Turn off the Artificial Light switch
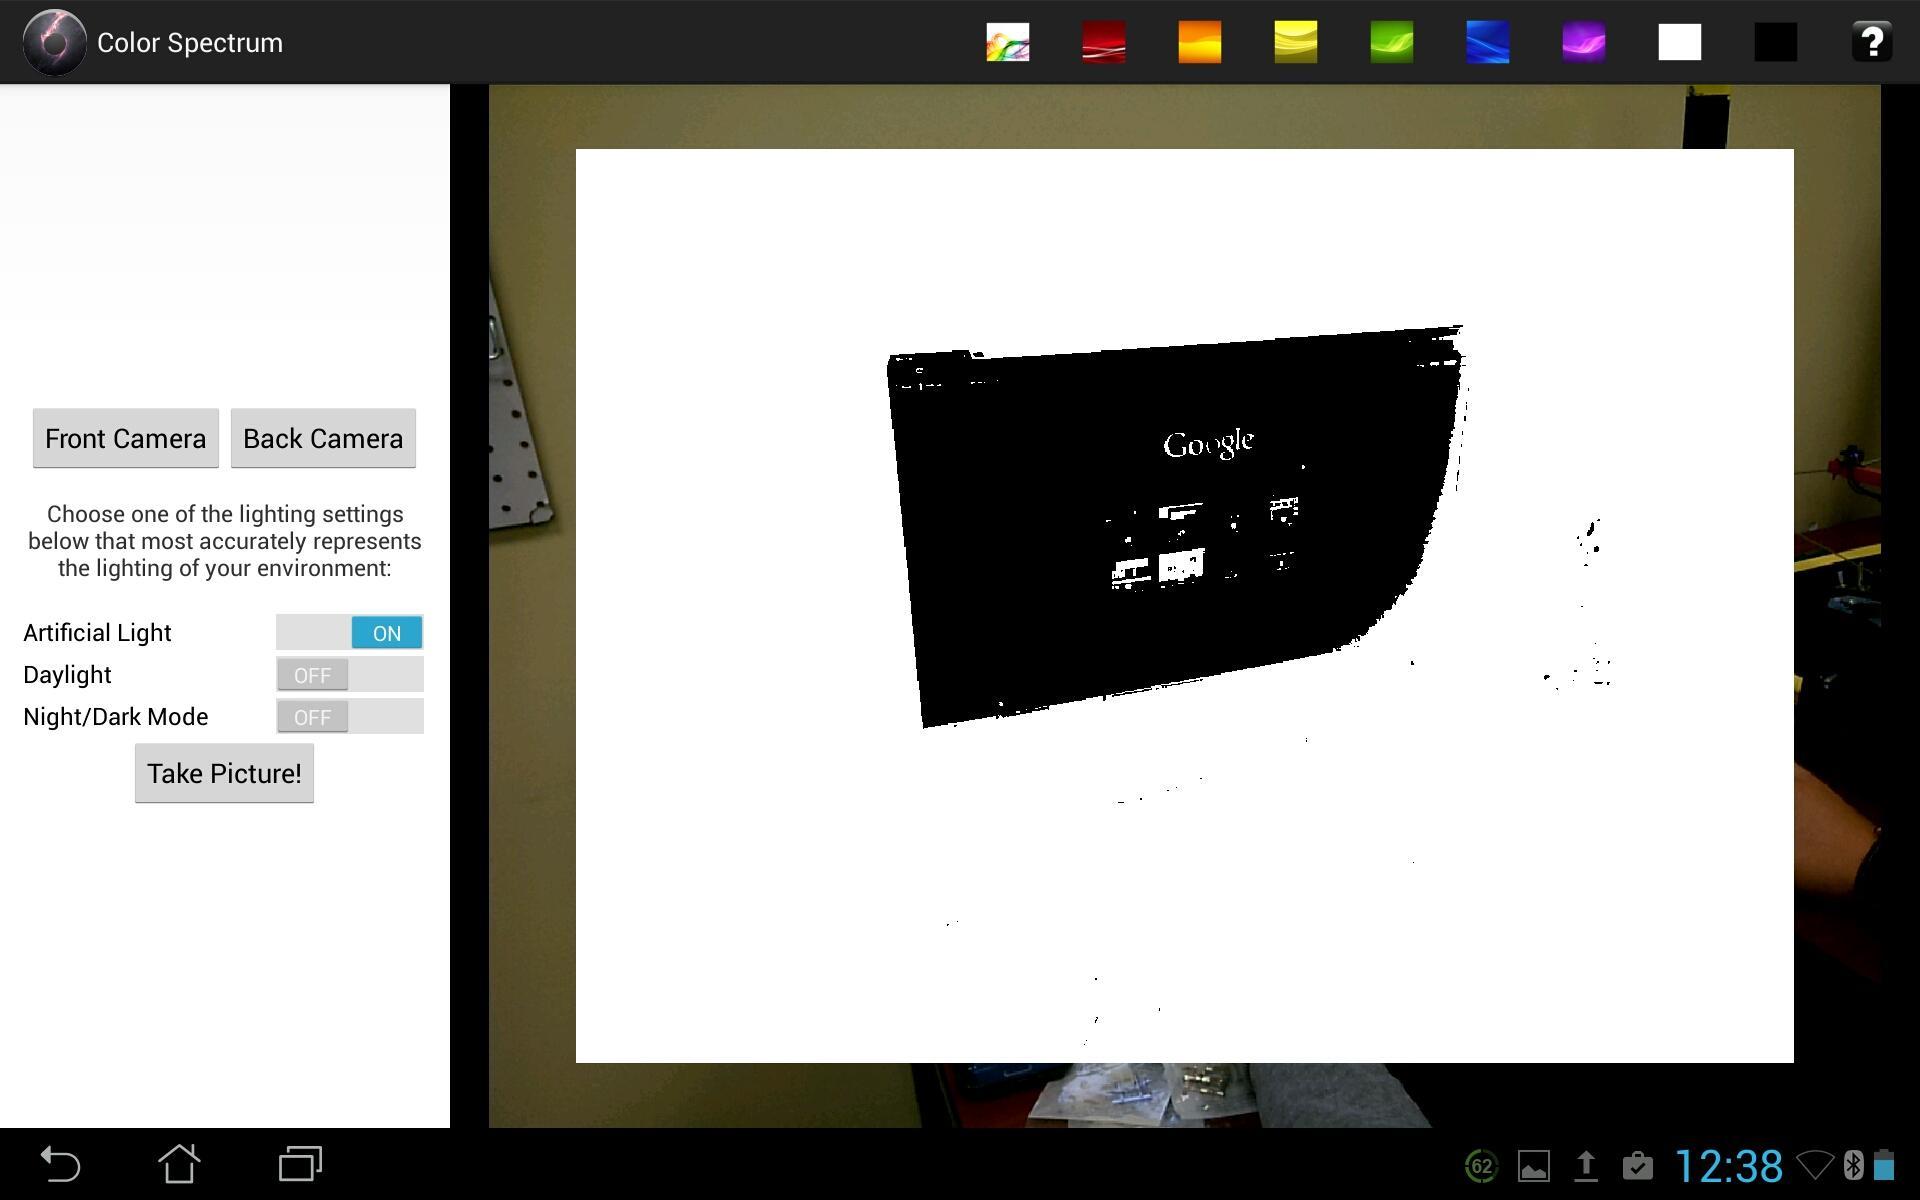The width and height of the screenshot is (1920, 1200). click(x=350, y=633)
